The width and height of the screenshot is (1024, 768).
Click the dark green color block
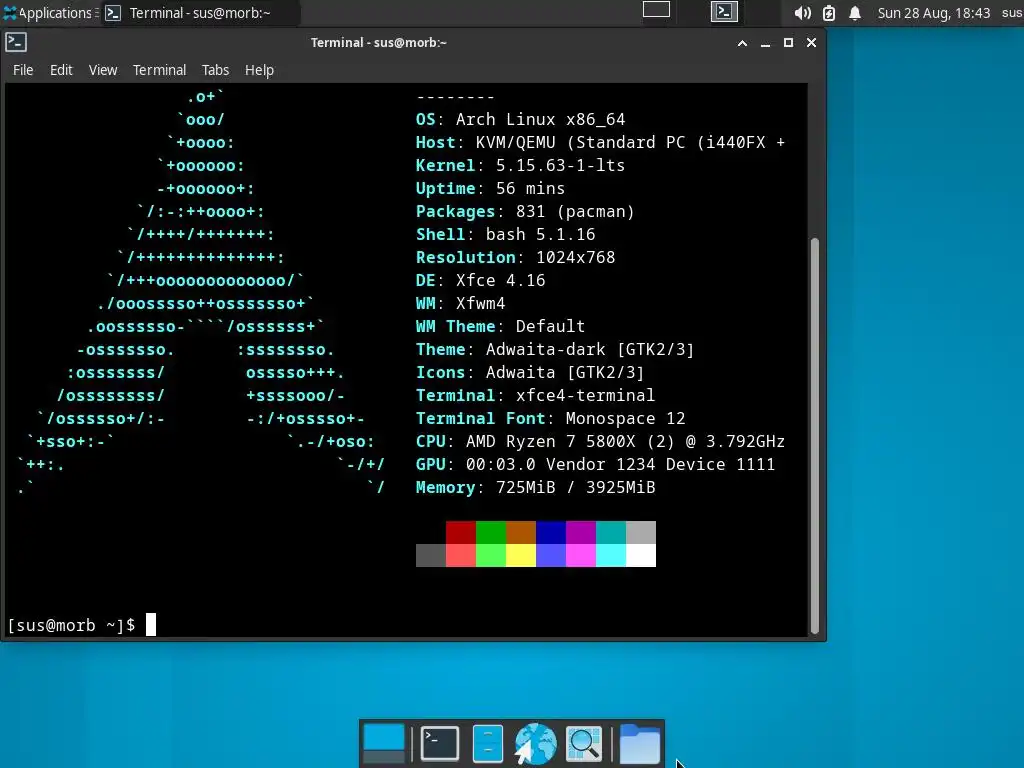pos(491,532)
